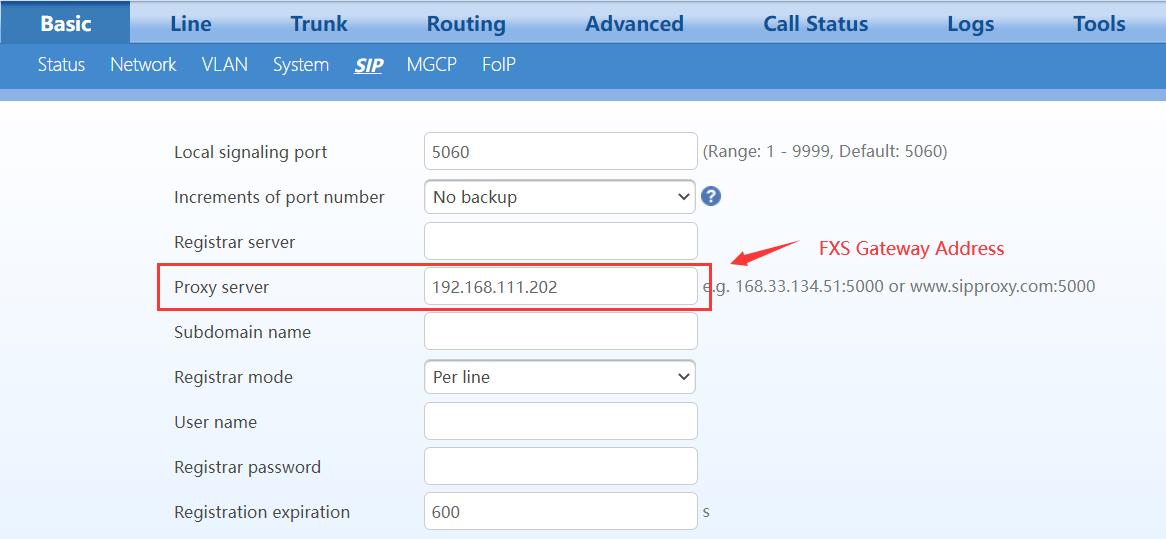1166x539 pixels.
Task: Click the help icon beside port increments
Action: click(711, 196)
